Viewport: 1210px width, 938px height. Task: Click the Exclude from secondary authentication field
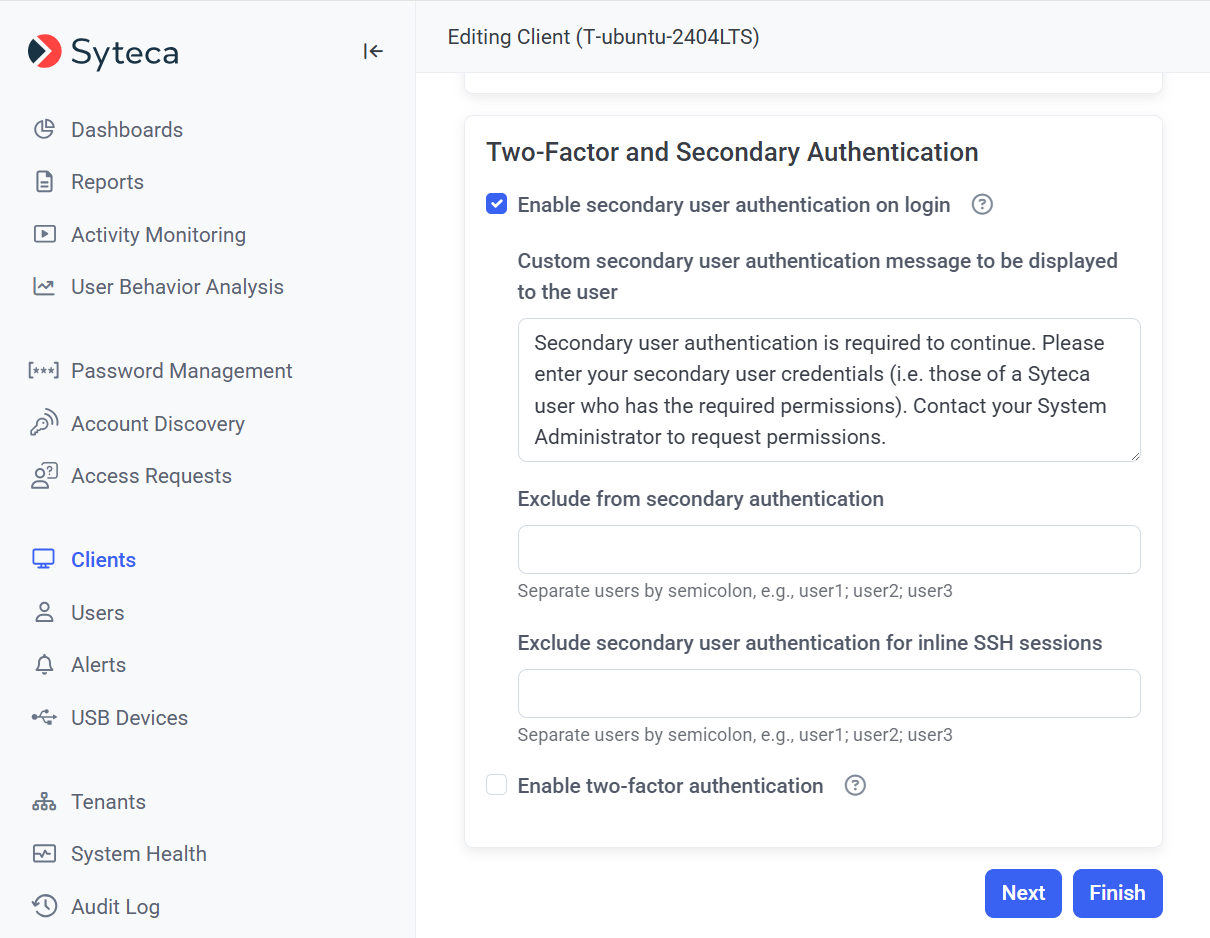coord(828,550)
